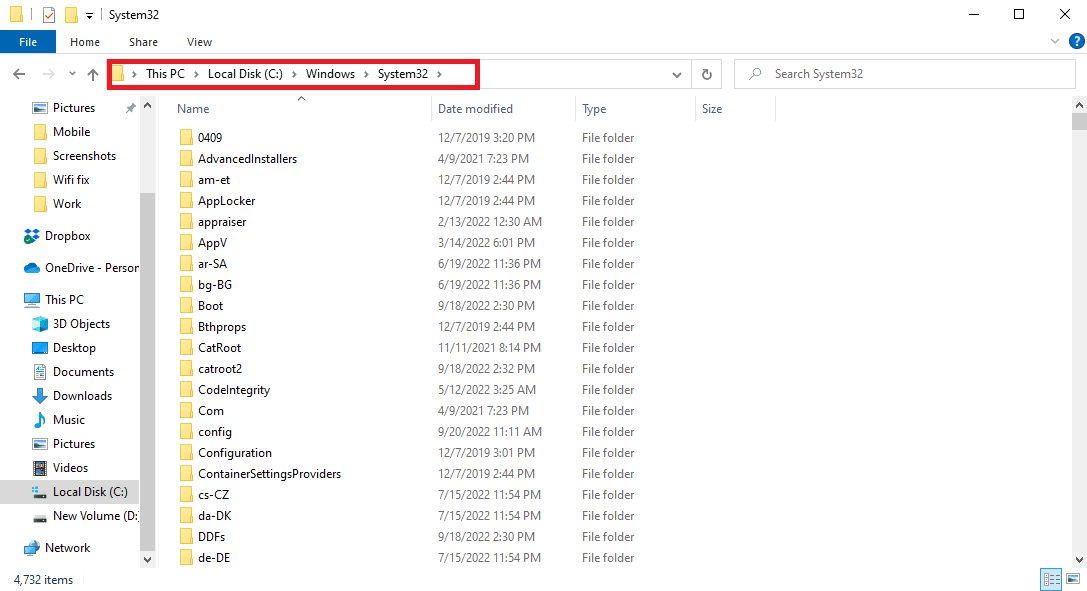Select the Boot folder icon
Image resolution: width=1087 pixels, height=591 pixels.
click(x=186, y=306)
